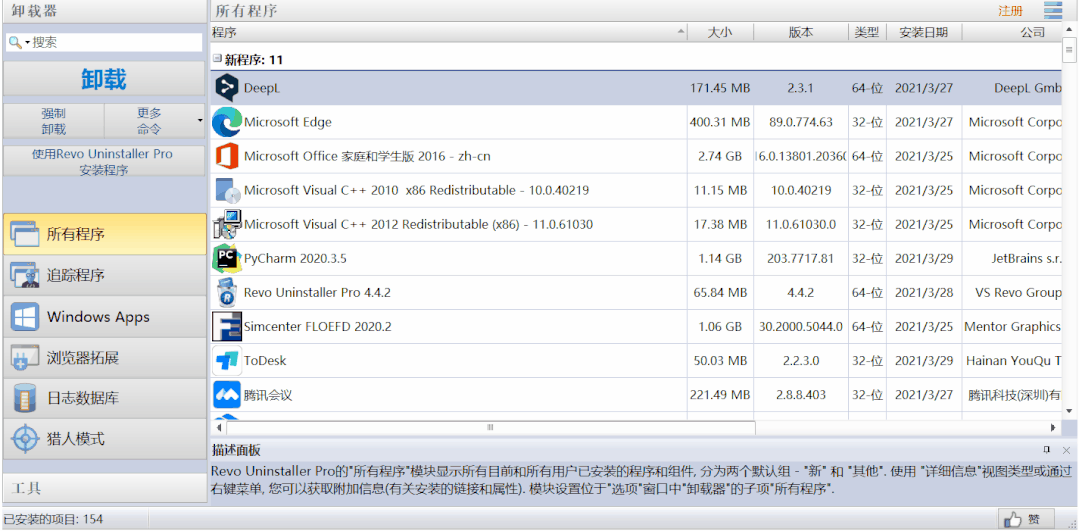The width and height of the screenshot is (1079, 531).
Task: Click the ToDesk program icon
Action: [x=226, y=360]
